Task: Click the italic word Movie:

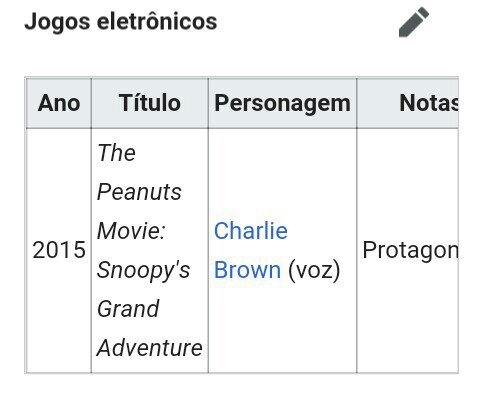Action: pos(131,231)
